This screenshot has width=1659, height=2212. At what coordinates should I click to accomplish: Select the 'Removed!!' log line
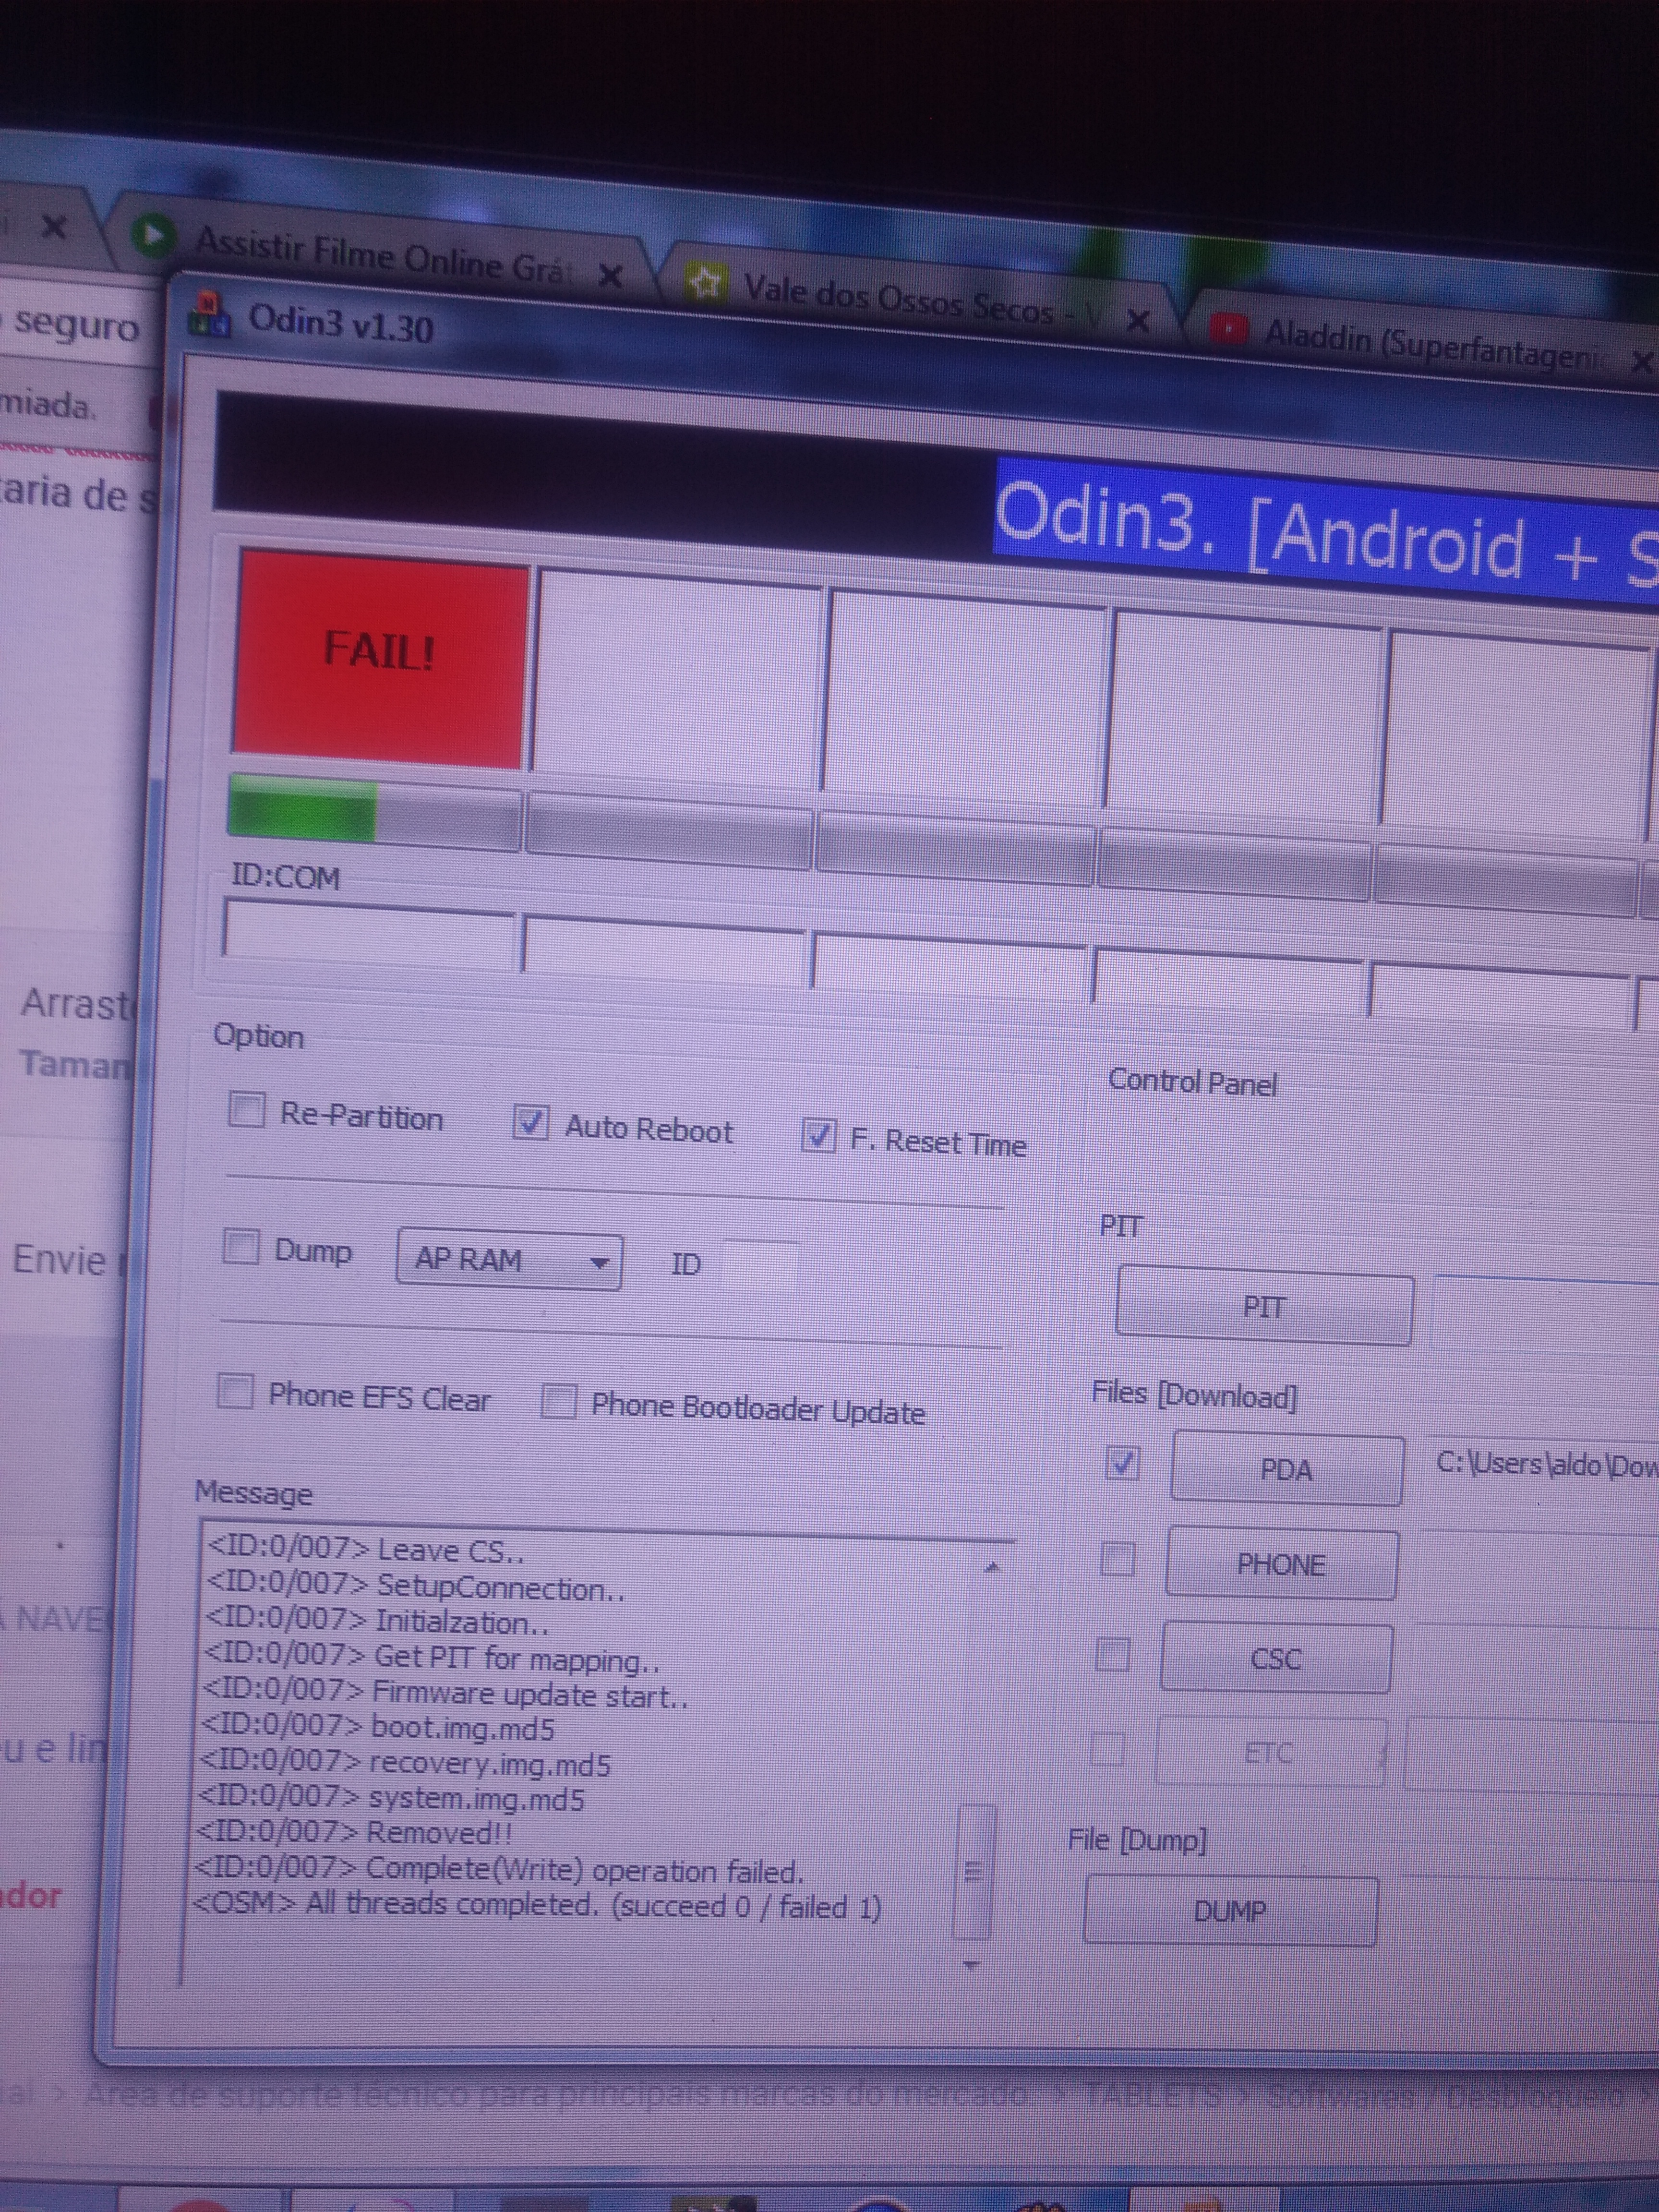coord(354,1833)
